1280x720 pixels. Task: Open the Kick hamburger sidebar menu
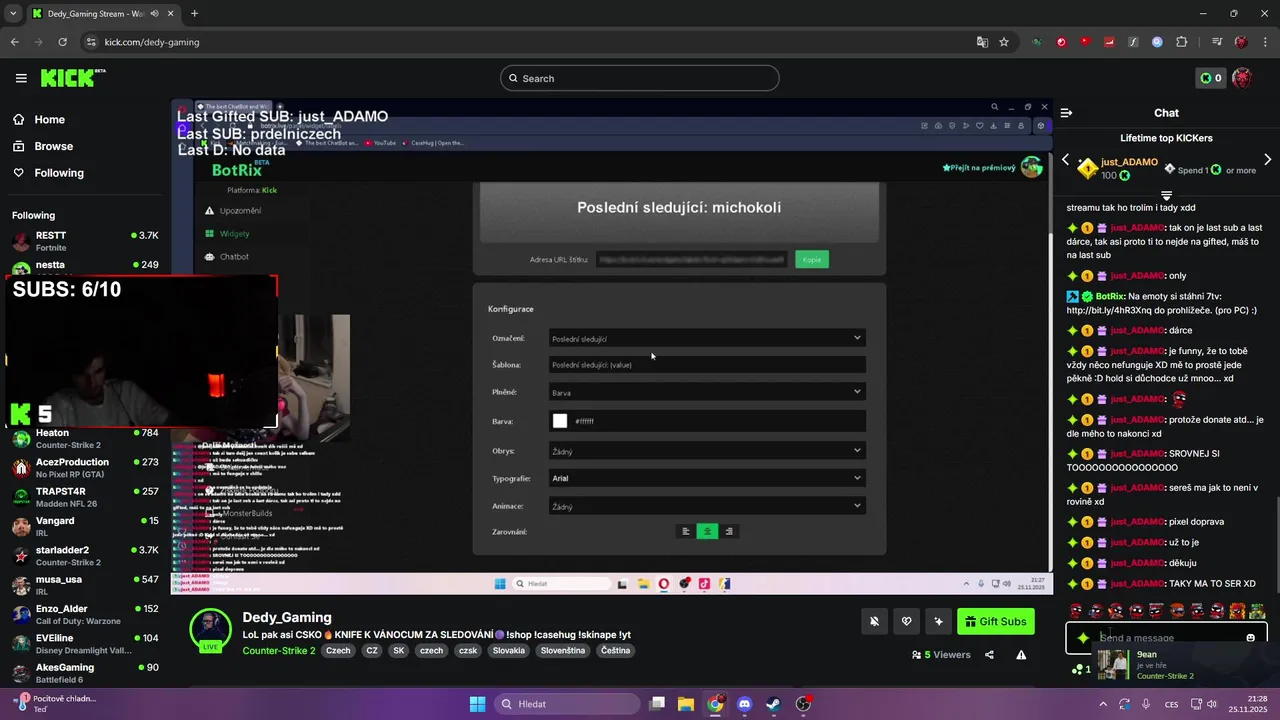[x=21, y=78]
